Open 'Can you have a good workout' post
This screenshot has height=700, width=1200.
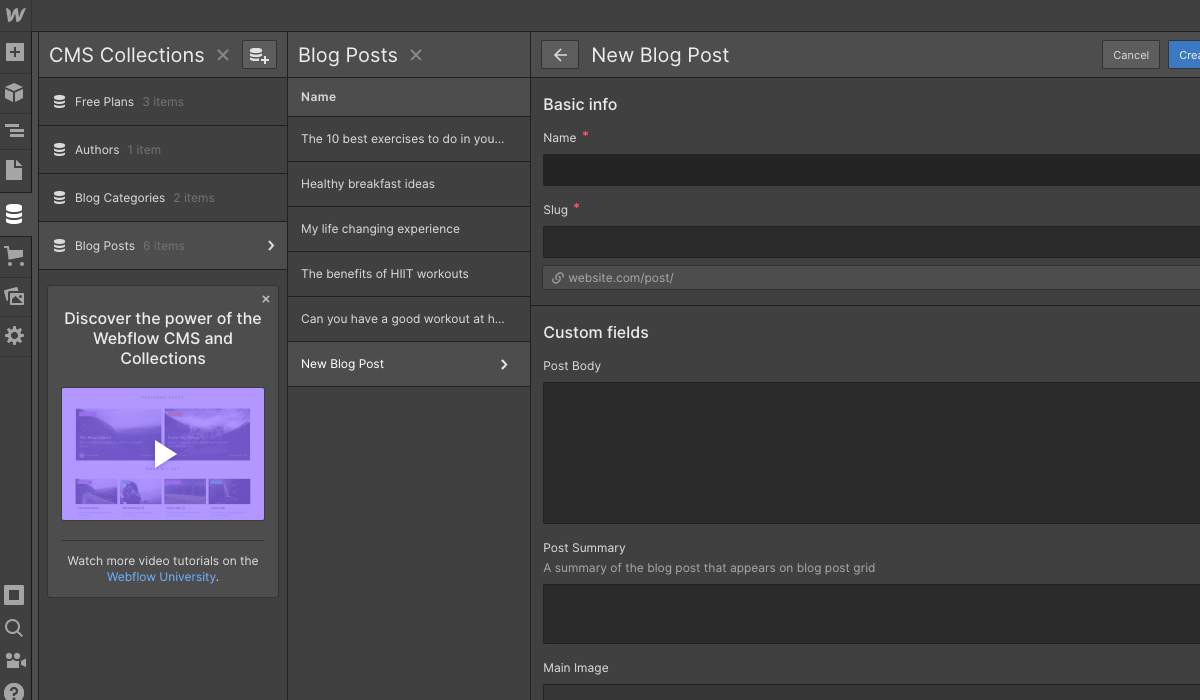pos(409,319)
